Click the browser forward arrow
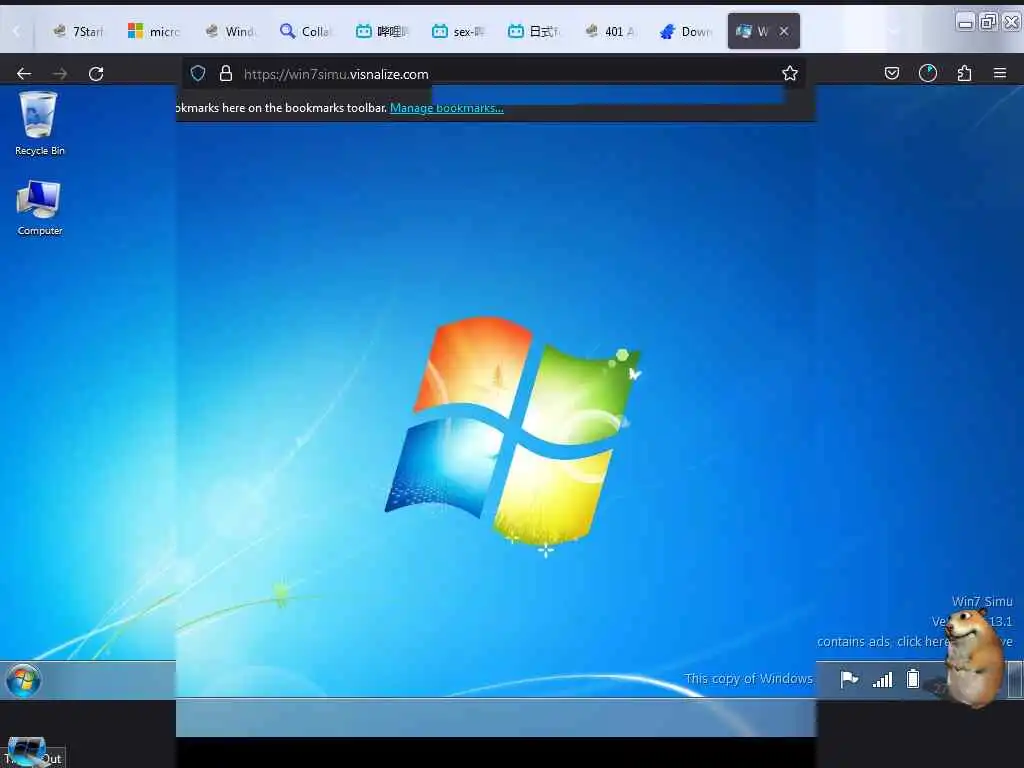Viewport: 1024px width, 768px height. [x=60, y=74]
